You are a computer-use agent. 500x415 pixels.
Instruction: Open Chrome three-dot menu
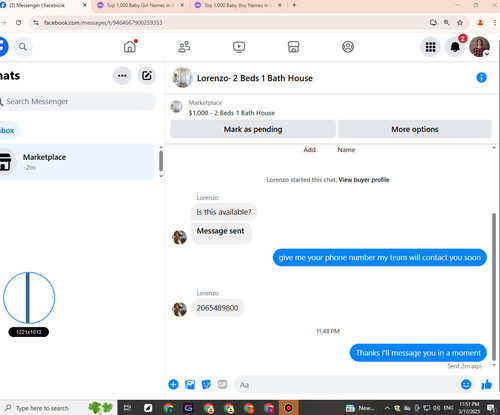[x=495, y=22]
